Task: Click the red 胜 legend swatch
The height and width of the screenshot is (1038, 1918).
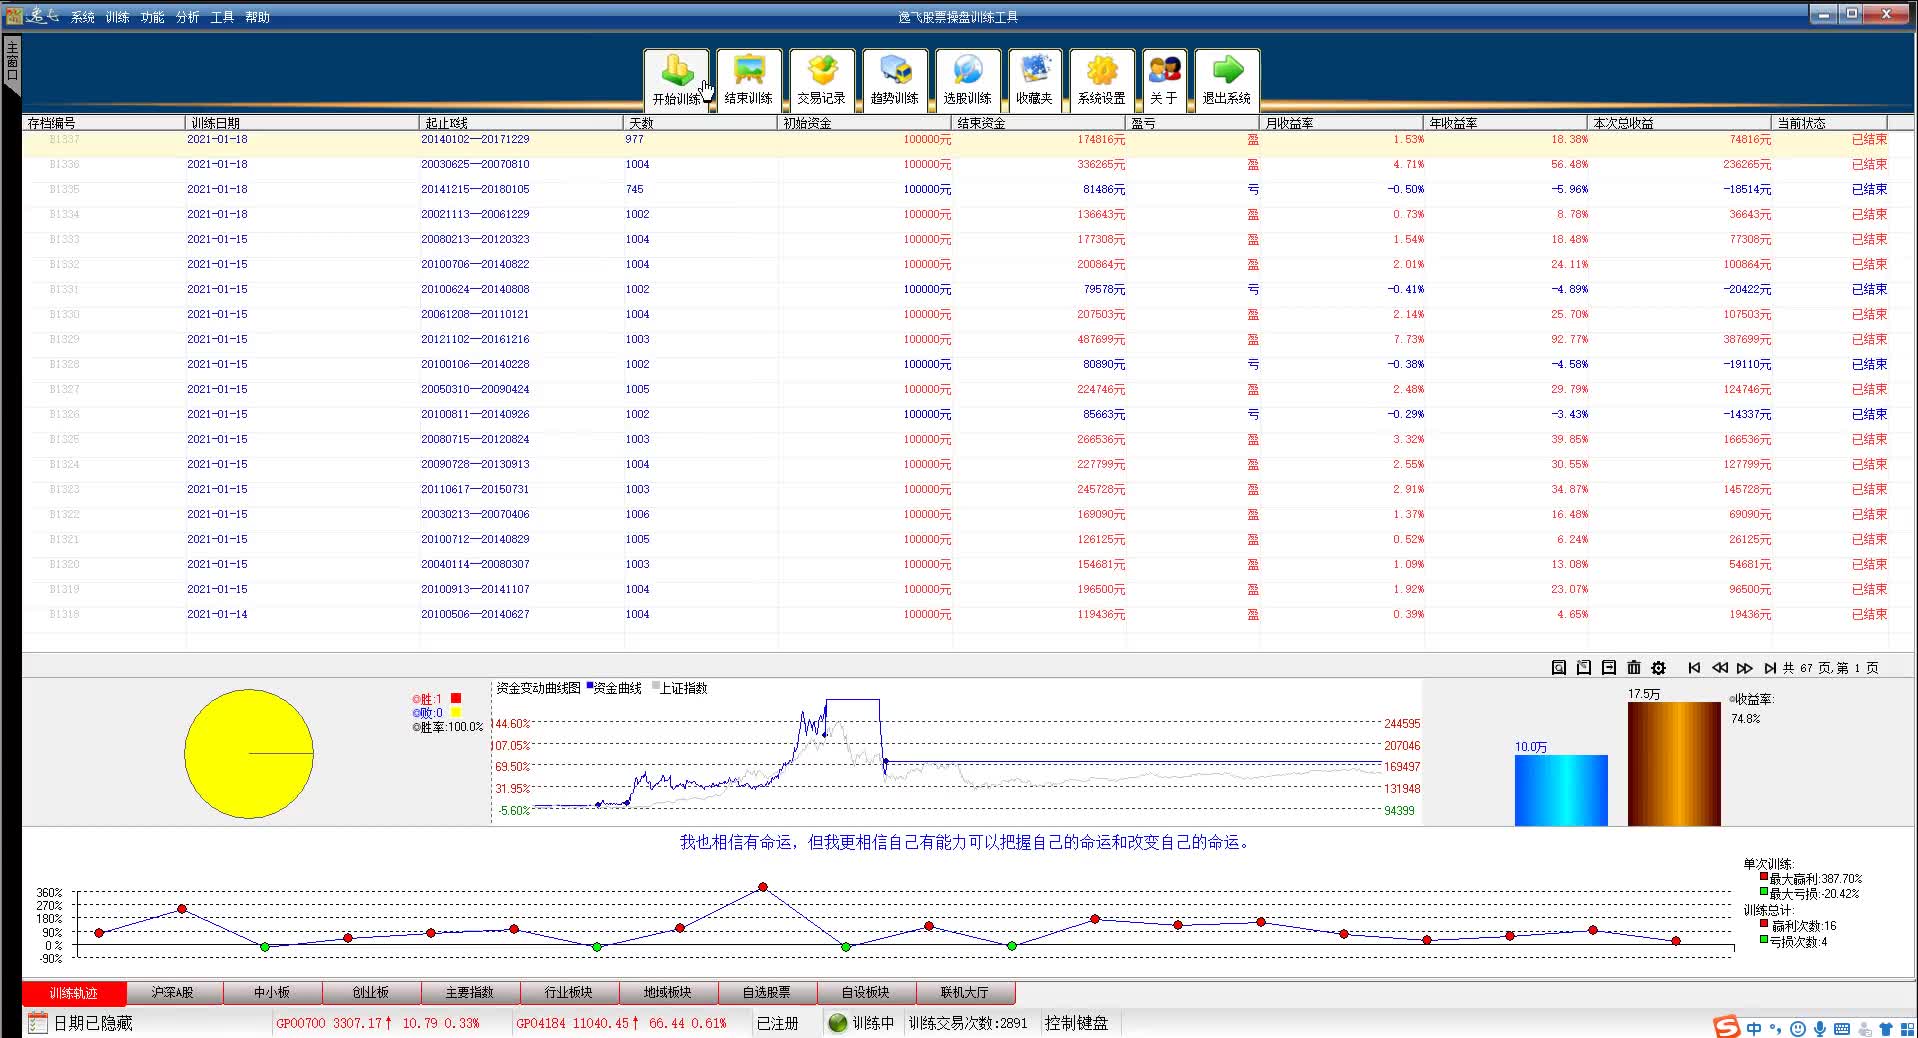Action: [456, 698]
